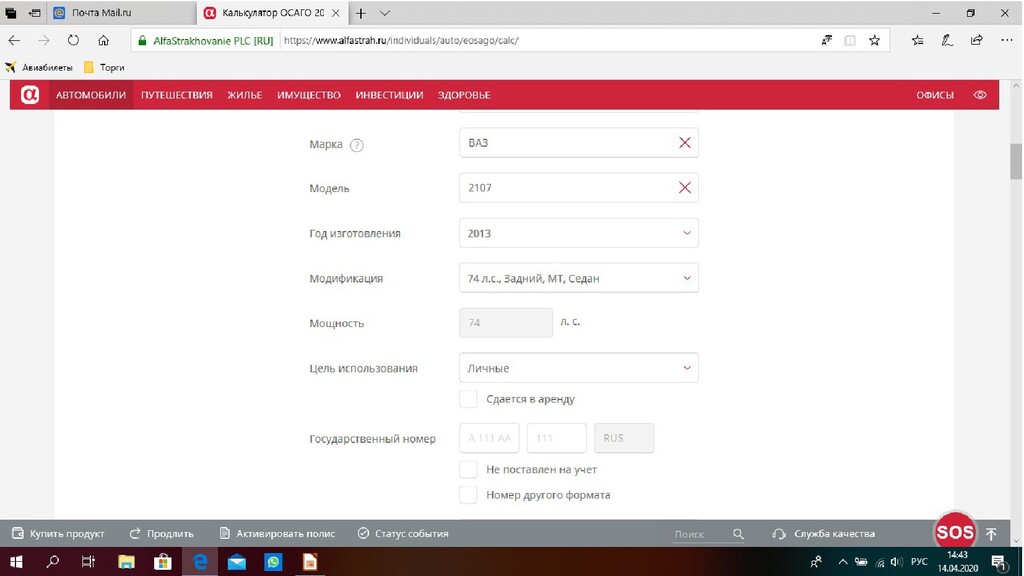Check the Не поставлен на учет checkbox
1024x576 pixels.
(468, 470)
